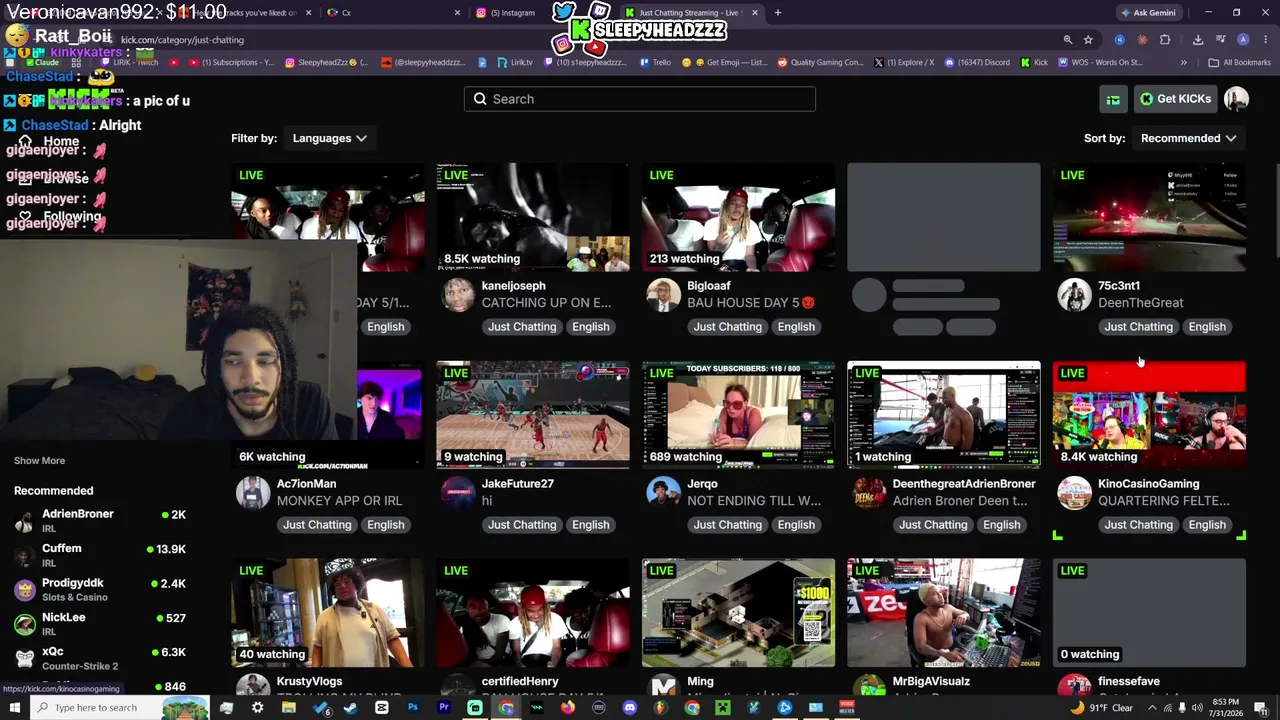Viewport: 1280px width, 720px height.
Task: Click kaneljoseph's channel avatar
Action: (458, 295)
